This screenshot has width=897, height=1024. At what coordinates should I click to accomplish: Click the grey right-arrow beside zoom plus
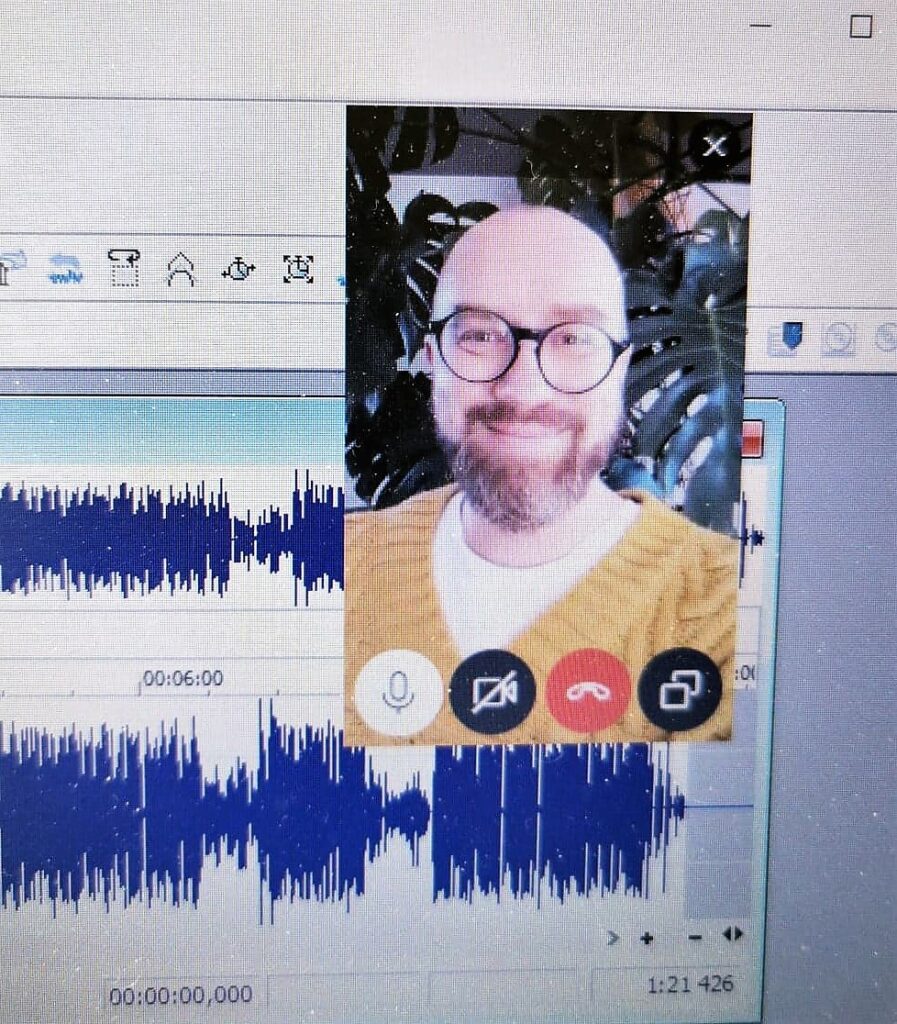[x=613, y=937]
